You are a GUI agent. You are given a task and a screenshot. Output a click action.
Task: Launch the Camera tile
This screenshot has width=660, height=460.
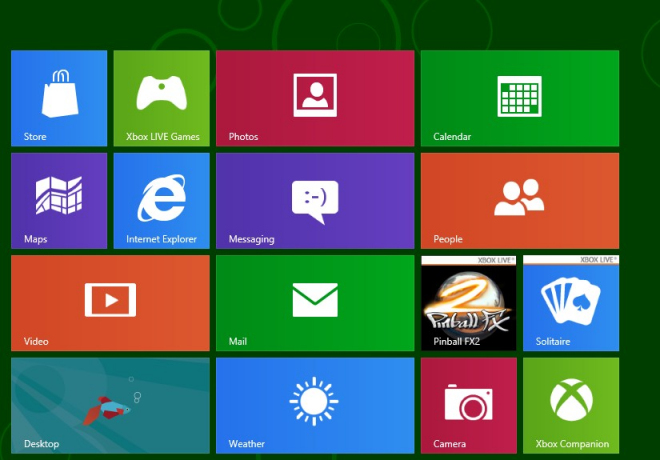pos(469,406)
